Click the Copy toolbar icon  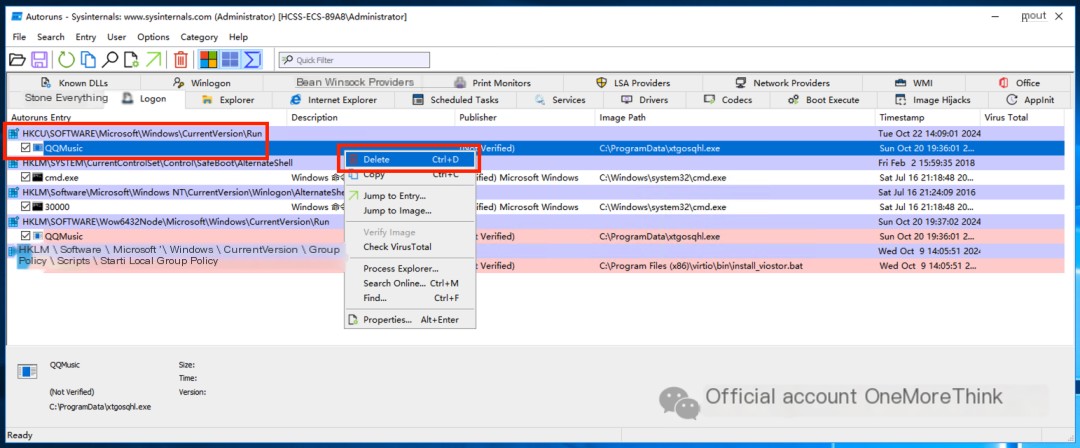point(88,60)
